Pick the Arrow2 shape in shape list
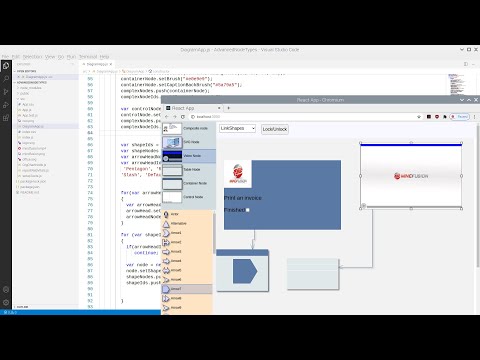 point(187,242)
